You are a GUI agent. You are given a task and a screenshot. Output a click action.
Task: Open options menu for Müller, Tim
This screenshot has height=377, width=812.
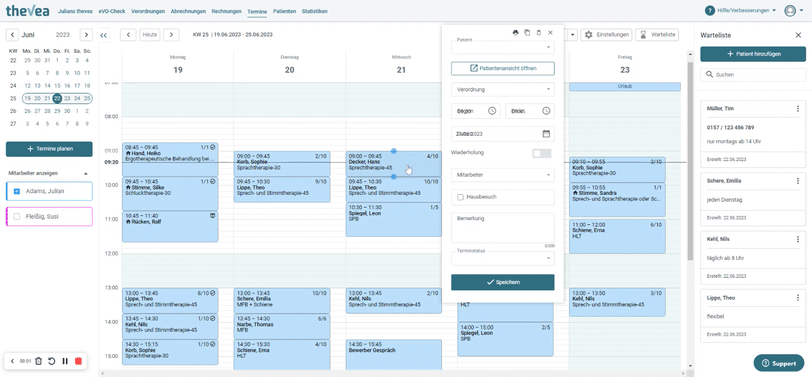tap(798, 109)
